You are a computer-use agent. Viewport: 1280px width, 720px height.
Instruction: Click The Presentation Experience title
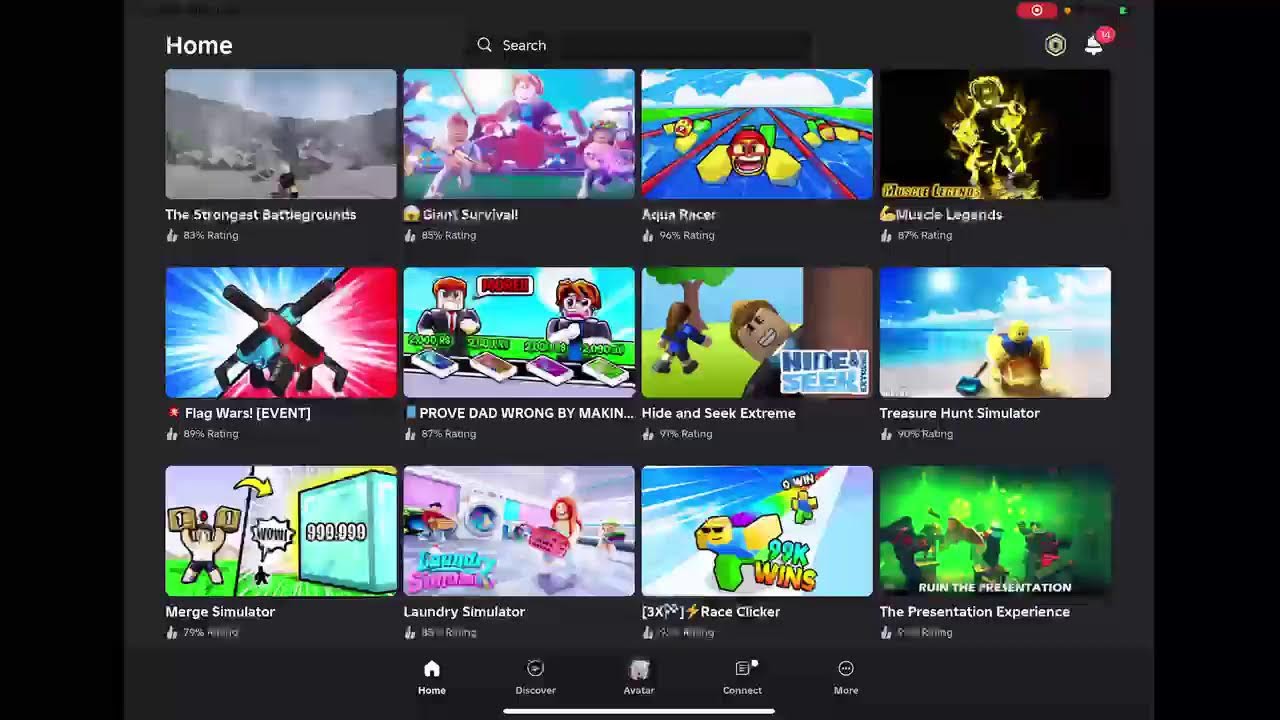coord(975,611)
